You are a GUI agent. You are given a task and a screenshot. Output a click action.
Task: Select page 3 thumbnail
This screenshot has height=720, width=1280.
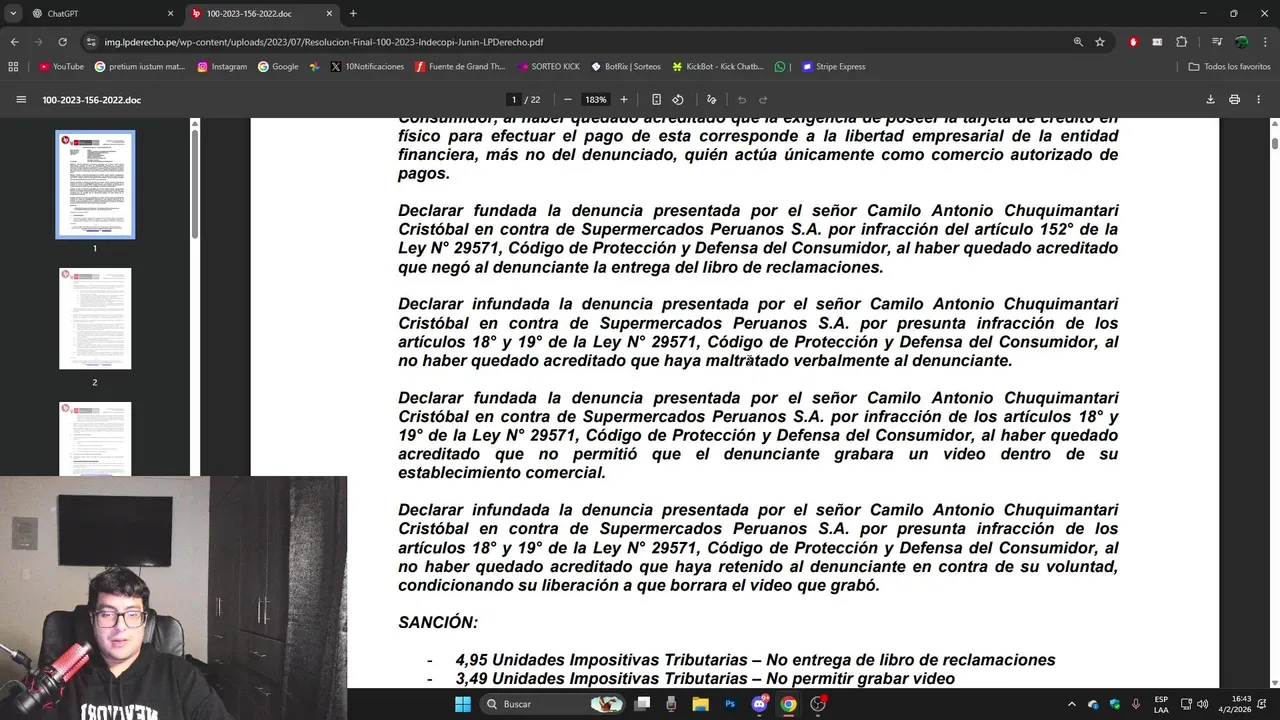[x=95, y=439]
